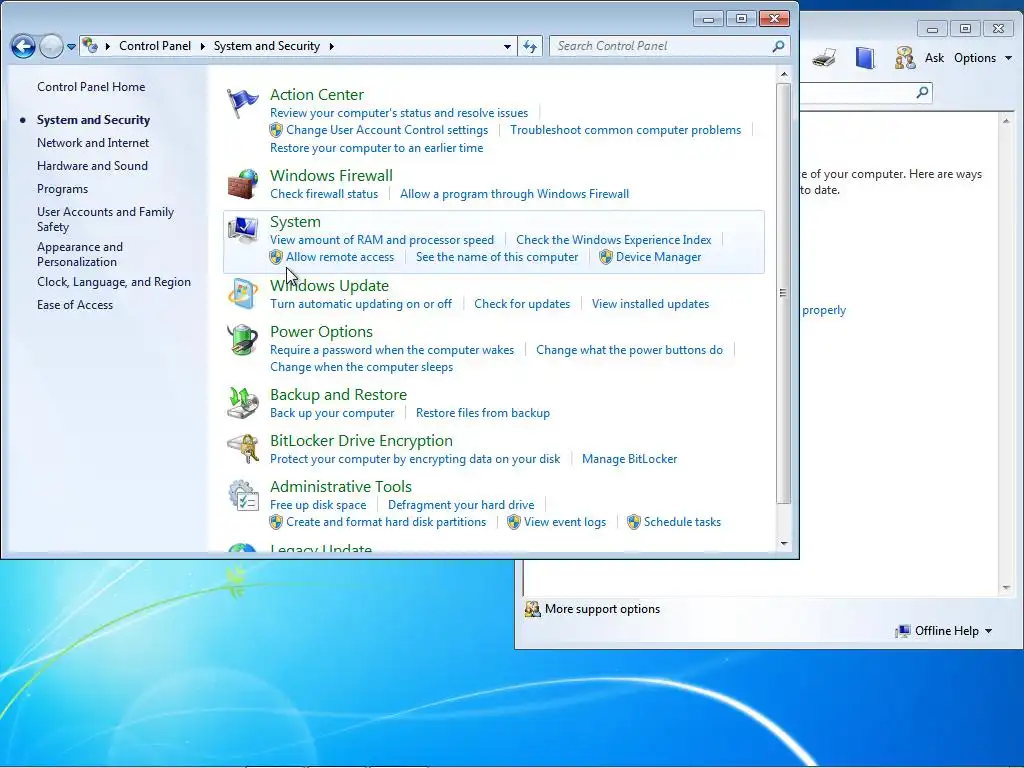Image resolution: width=1024 pixels, height=768 pixels.
Task: Open Device Manager link
Action: coord(658,257)
